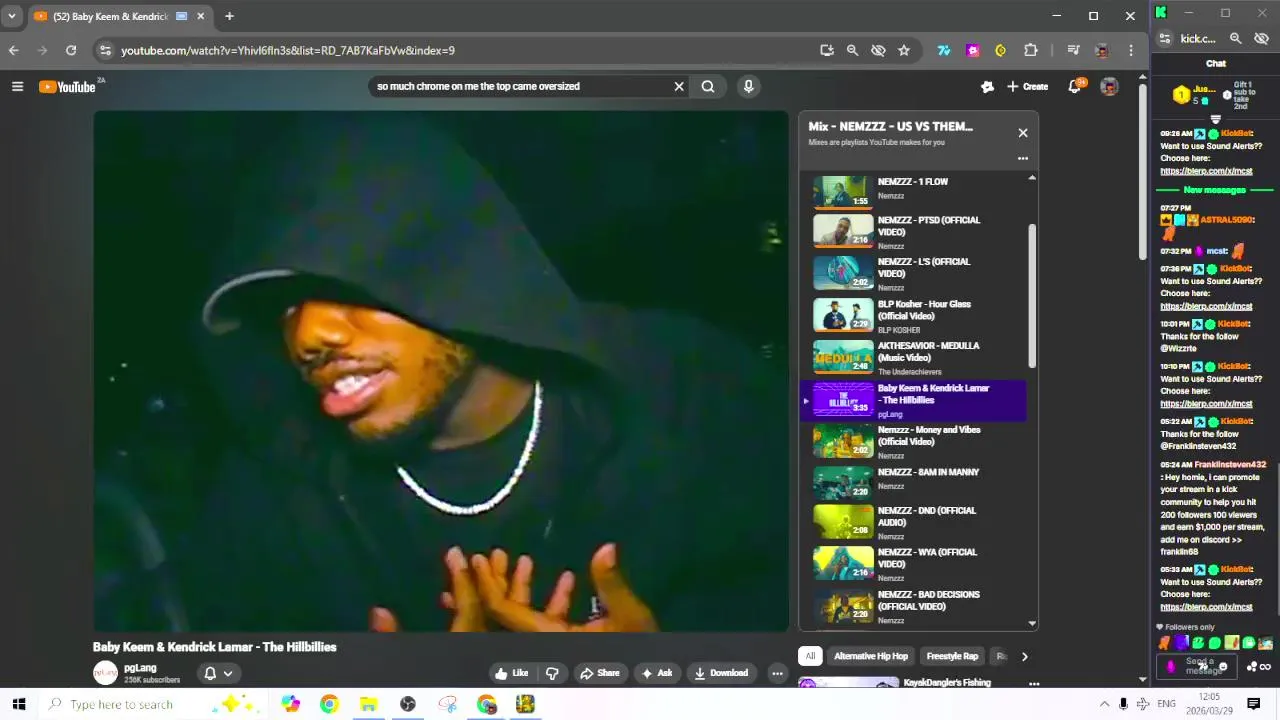Open the YouTube account avatar menu
Screen dimensions: 1280x720
pyautogui.click(x=1109, y=87)
